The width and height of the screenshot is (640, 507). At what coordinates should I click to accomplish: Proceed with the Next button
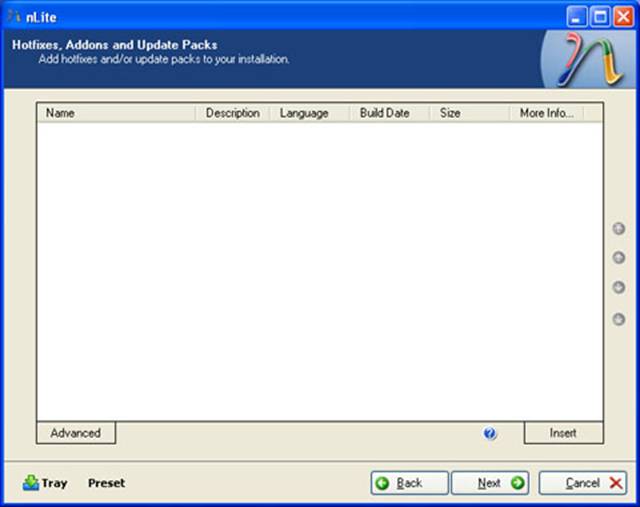coord(489,483)
